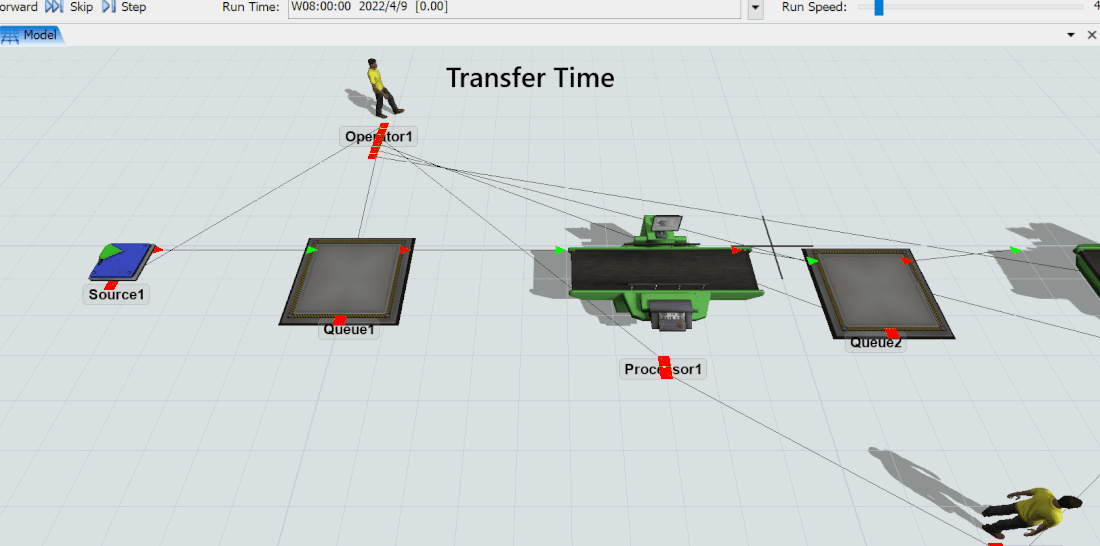
Task: Select the Source1 object
Action: (120, 262)
